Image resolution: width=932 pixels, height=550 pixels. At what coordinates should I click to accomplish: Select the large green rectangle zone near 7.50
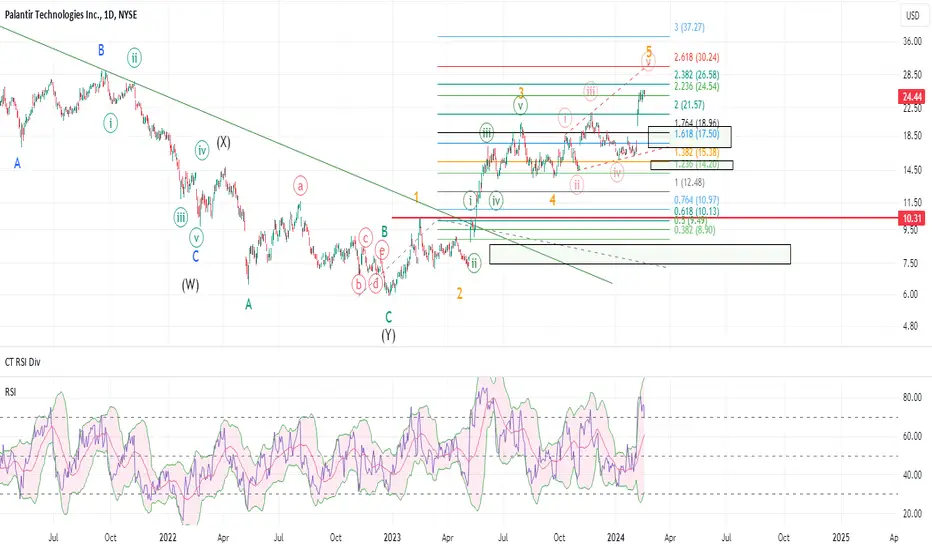[x=640, y=254]
